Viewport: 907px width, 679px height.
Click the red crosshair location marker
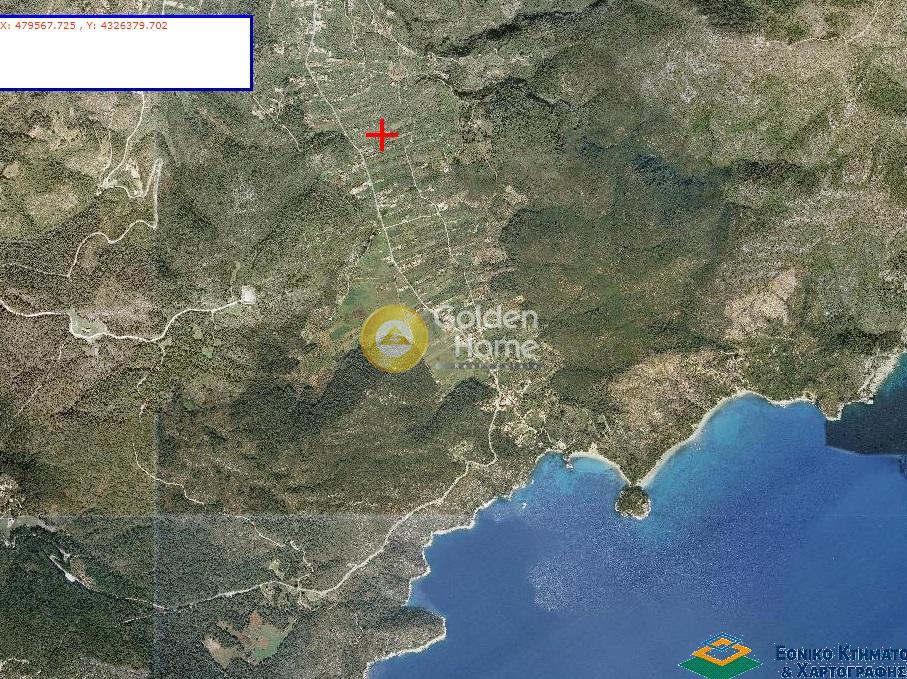381,135
